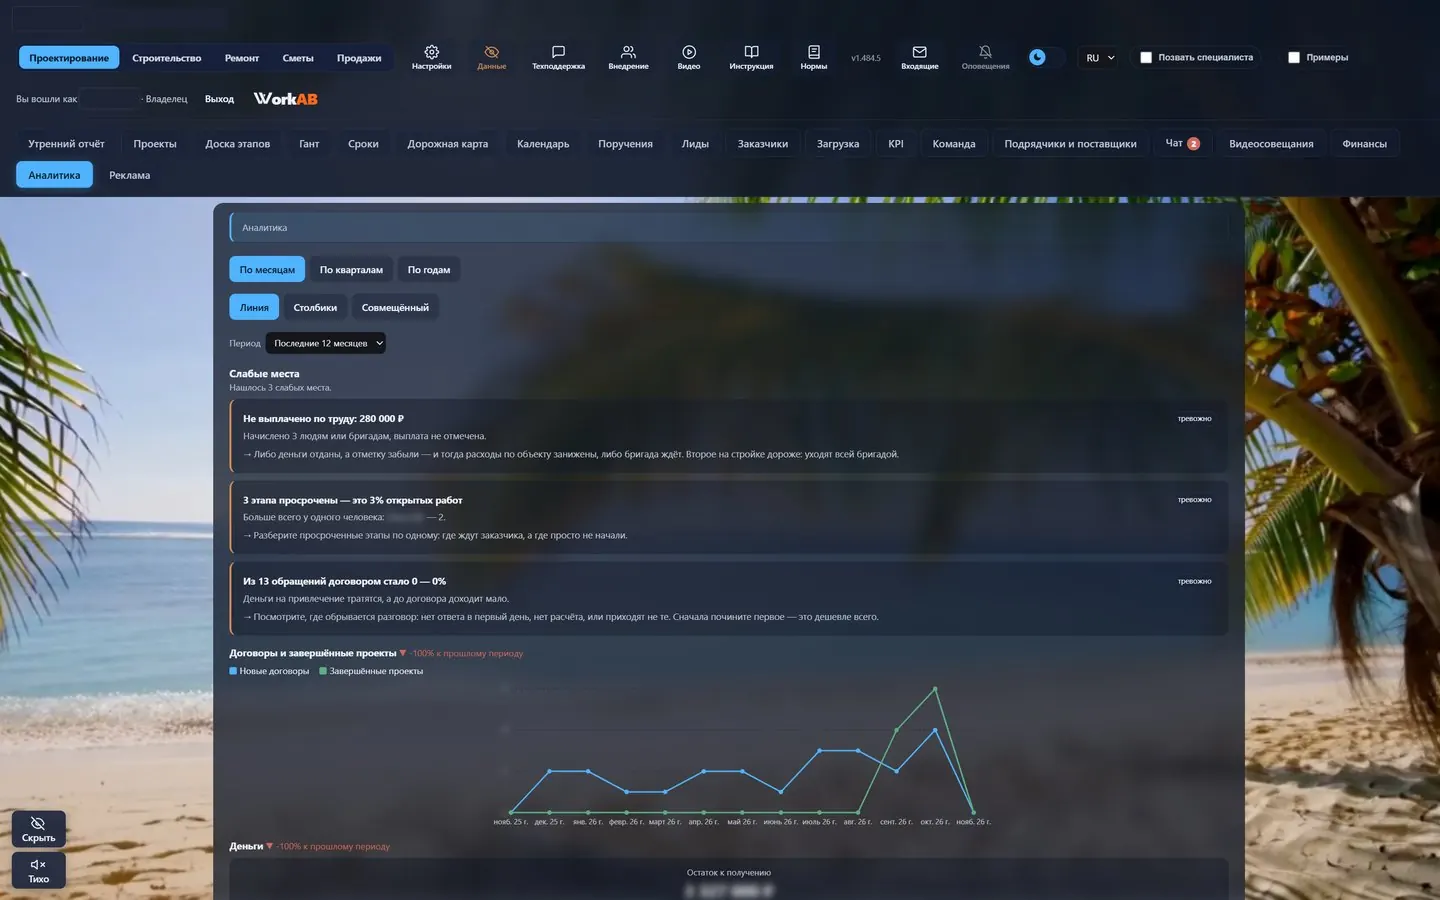Open the Видеосовещания tab
The height and width of the screenshot is (900, 1440).
click(1271, 144)
